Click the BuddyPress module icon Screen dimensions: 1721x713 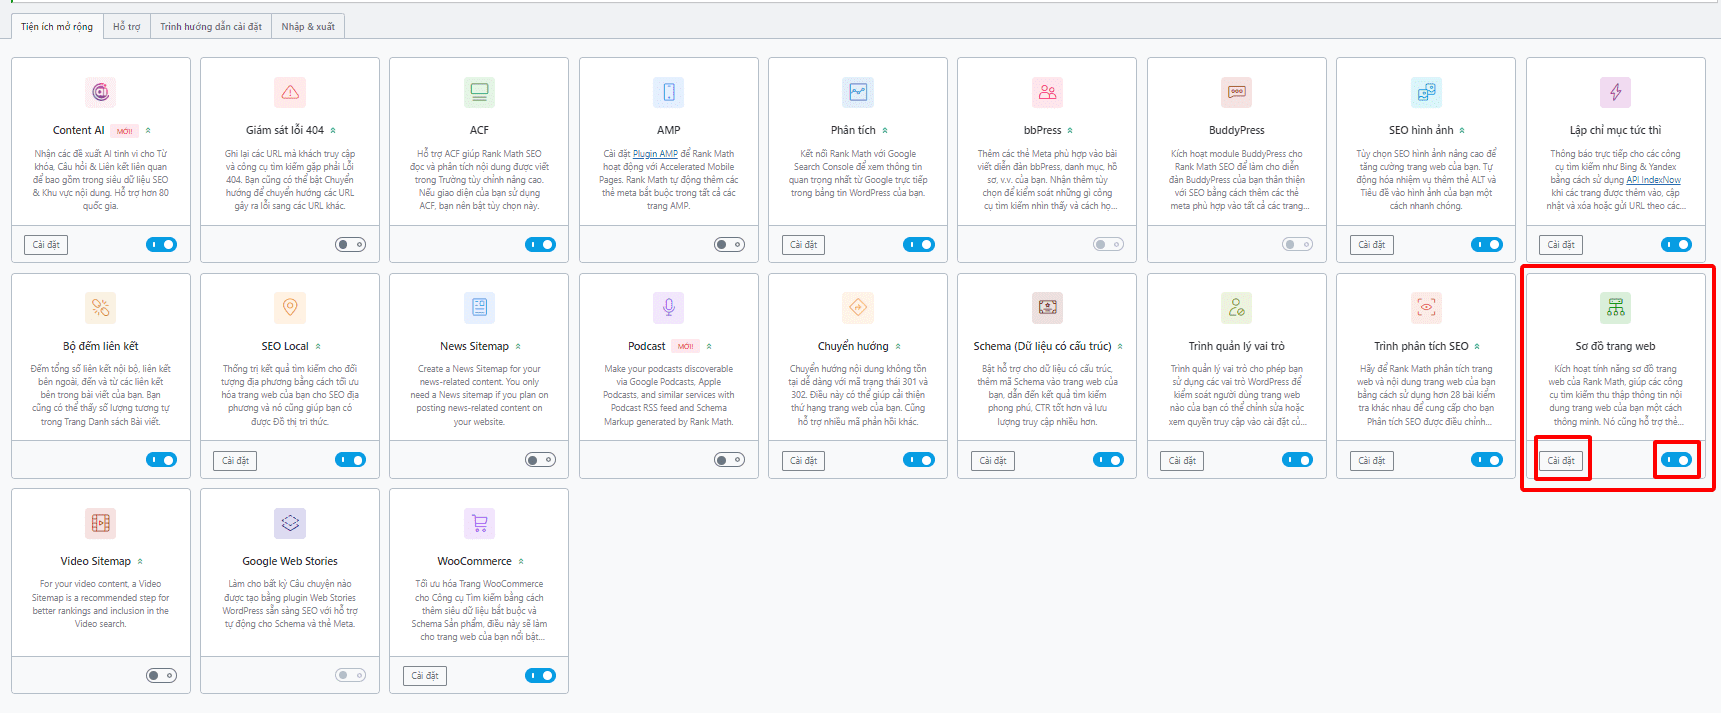pos(1237,92)
